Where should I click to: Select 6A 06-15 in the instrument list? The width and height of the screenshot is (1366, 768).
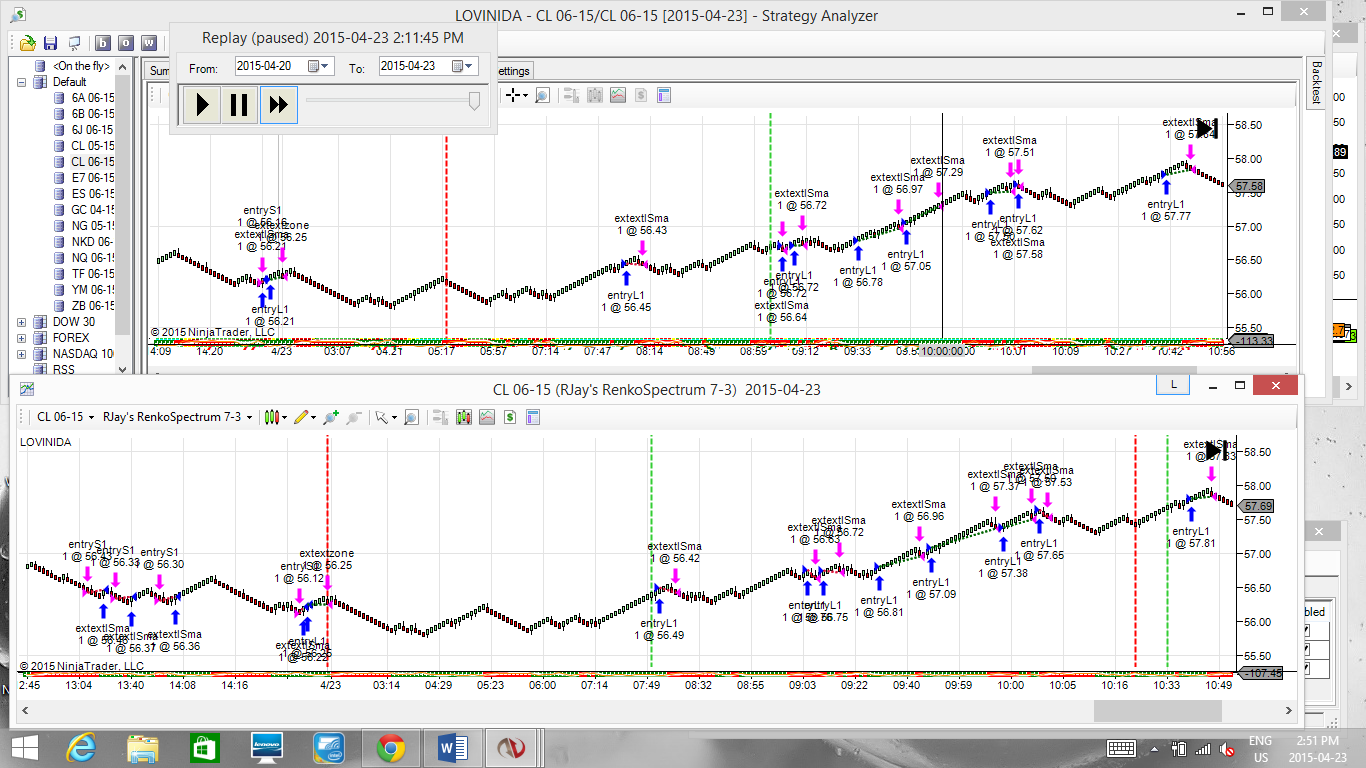(x=92, y=98)
